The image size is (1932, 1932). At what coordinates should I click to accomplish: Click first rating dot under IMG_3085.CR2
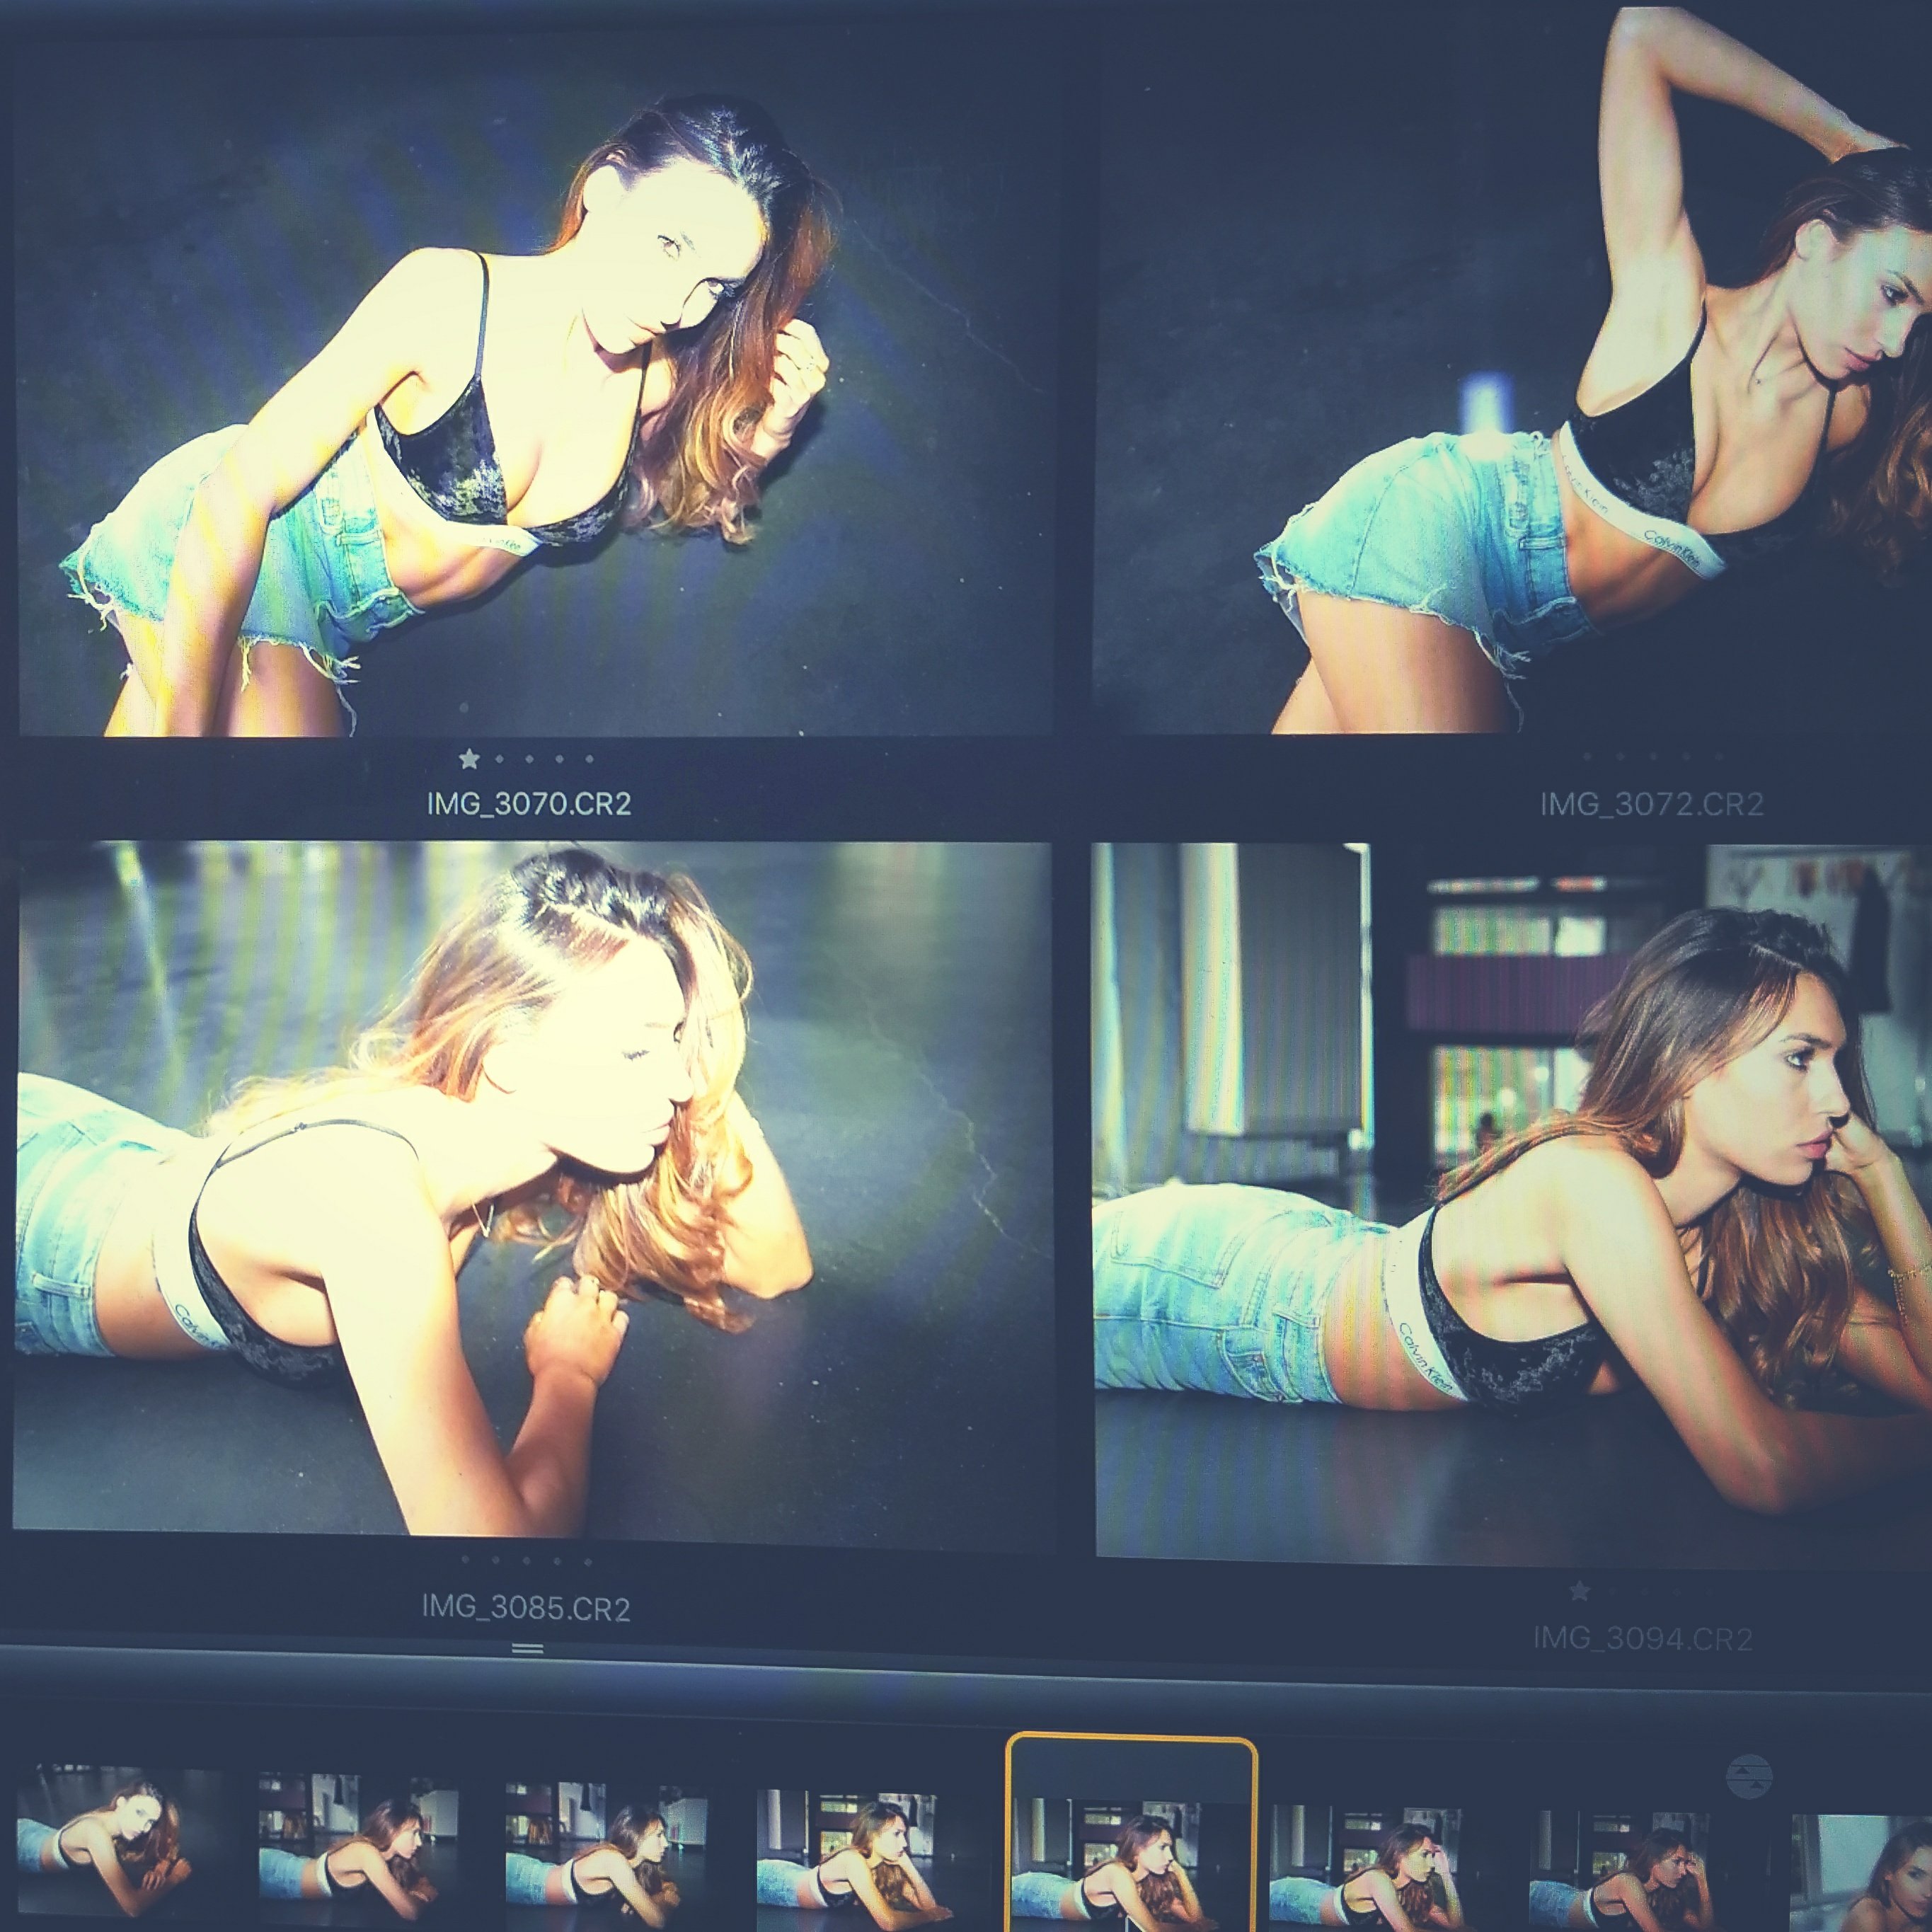point(466,1560)
